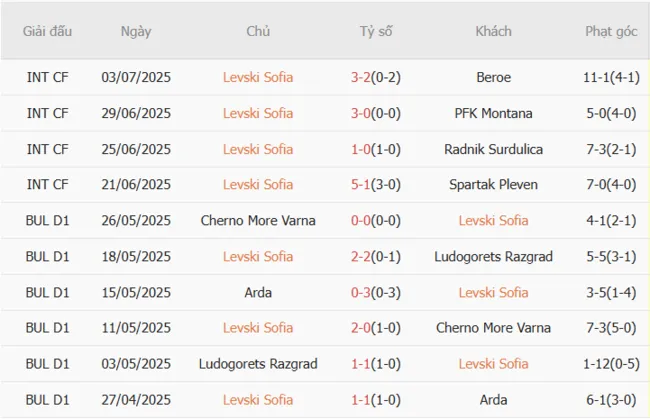Click the 'Giải đấu' column header

tap(47, 31)
